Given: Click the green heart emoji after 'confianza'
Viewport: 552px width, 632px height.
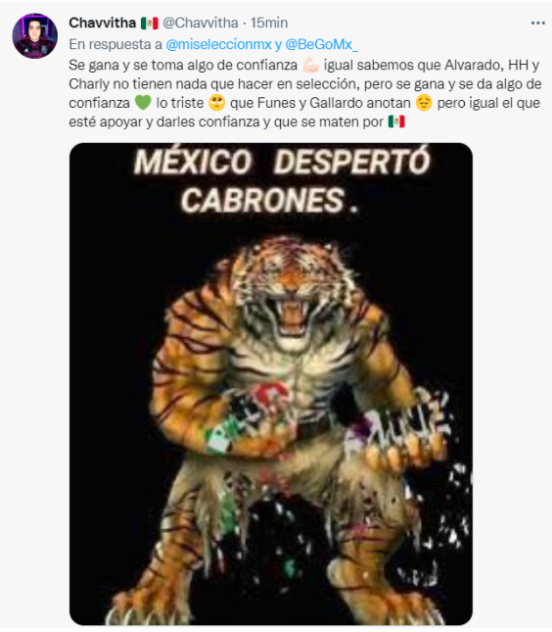Looking at the screenshot, I should (x=143, y=102).
